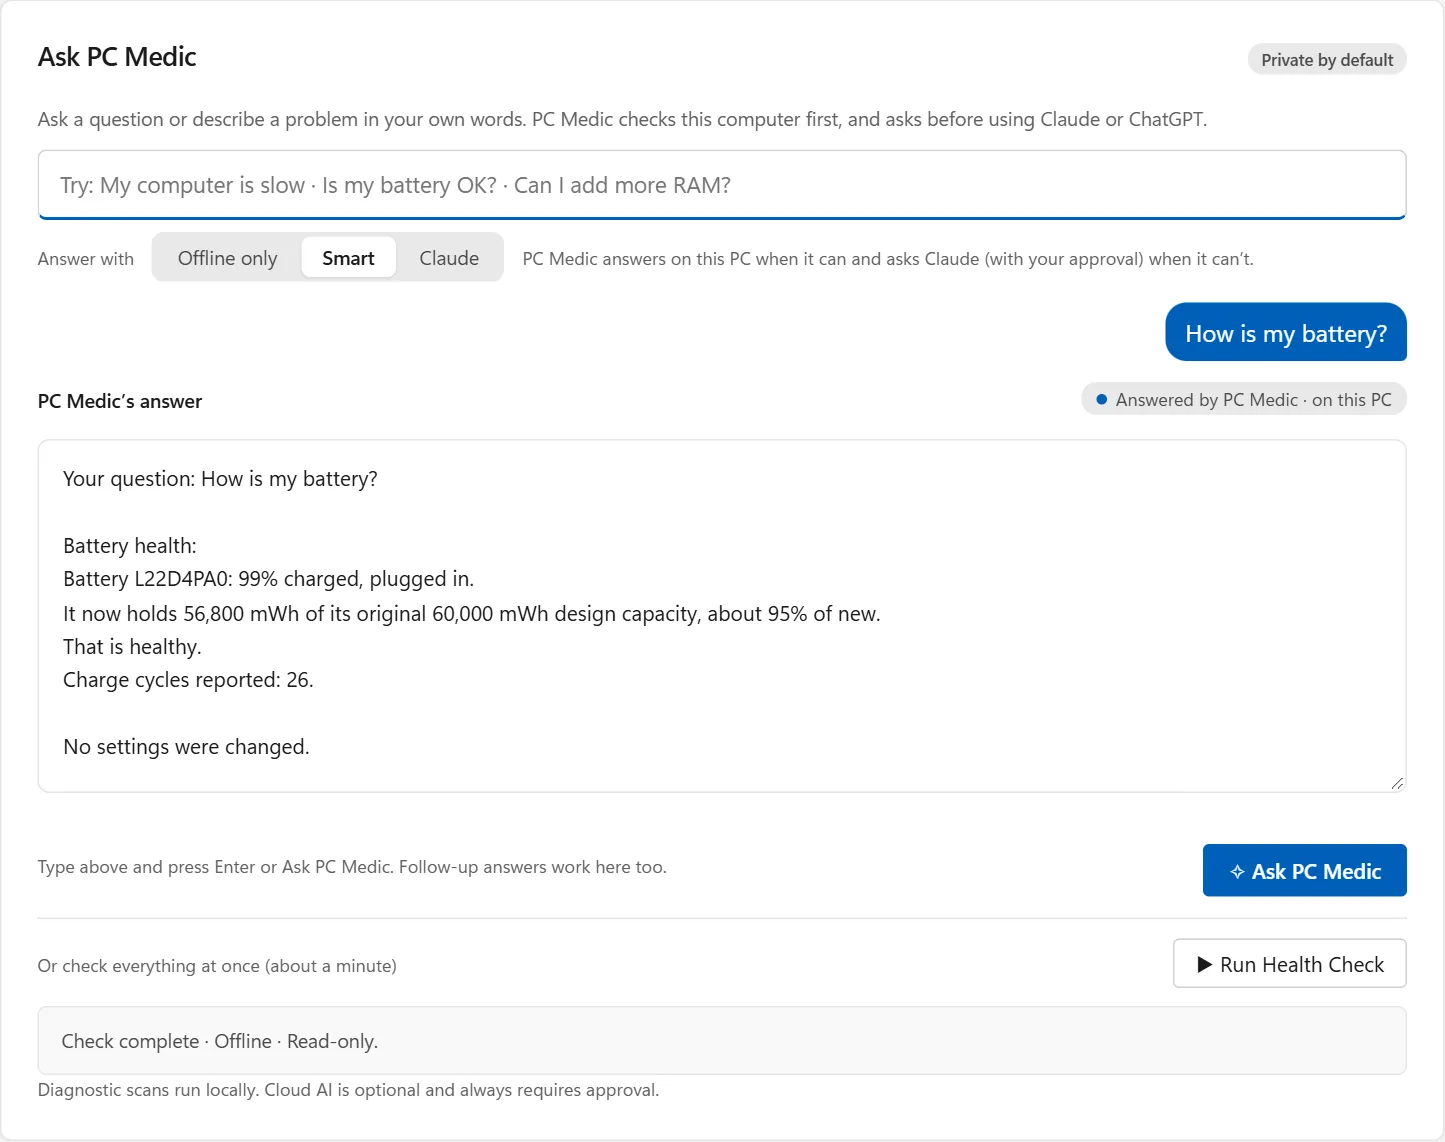Click the 'Answer with' label
The image size is (1445, 1142).
click(86, 259)
